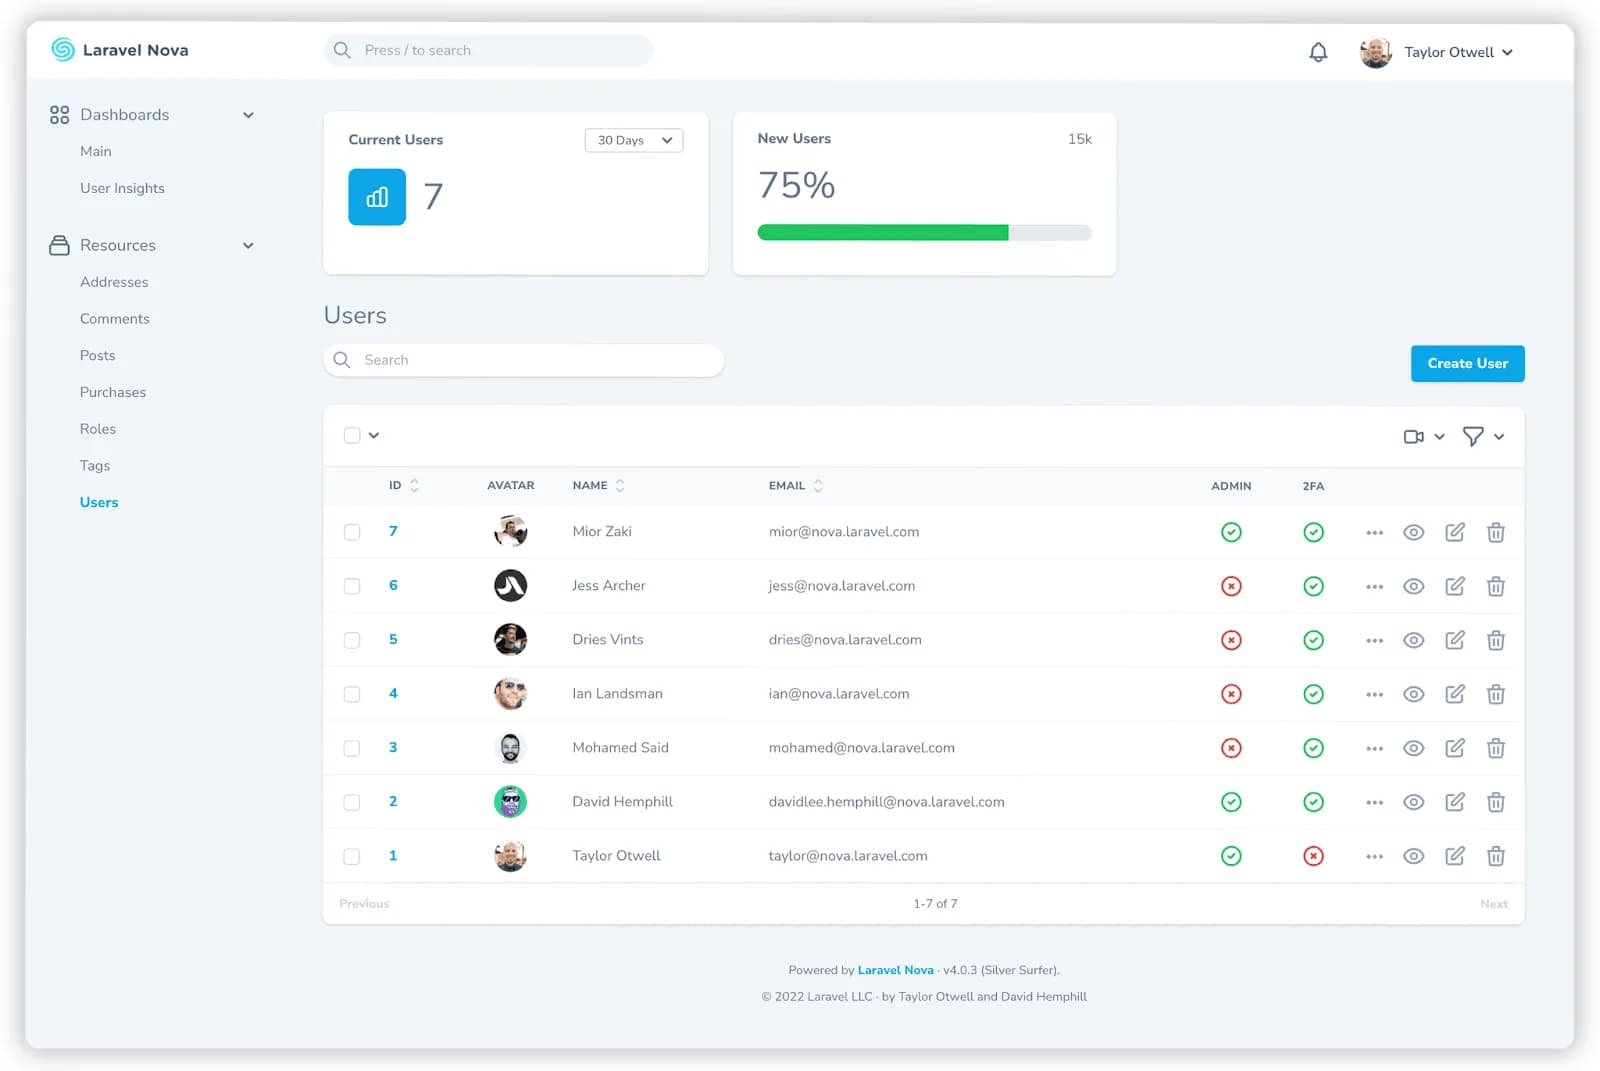Click the Create User button

[1467, 363]
